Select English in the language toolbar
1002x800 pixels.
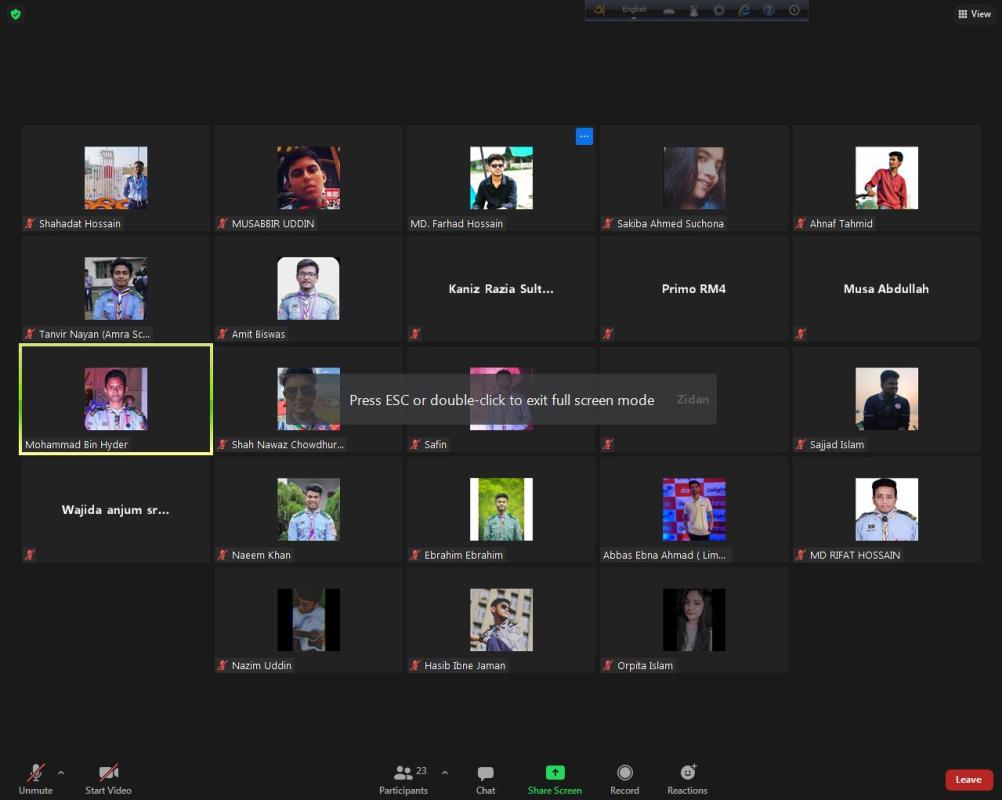tap(634, 10)
